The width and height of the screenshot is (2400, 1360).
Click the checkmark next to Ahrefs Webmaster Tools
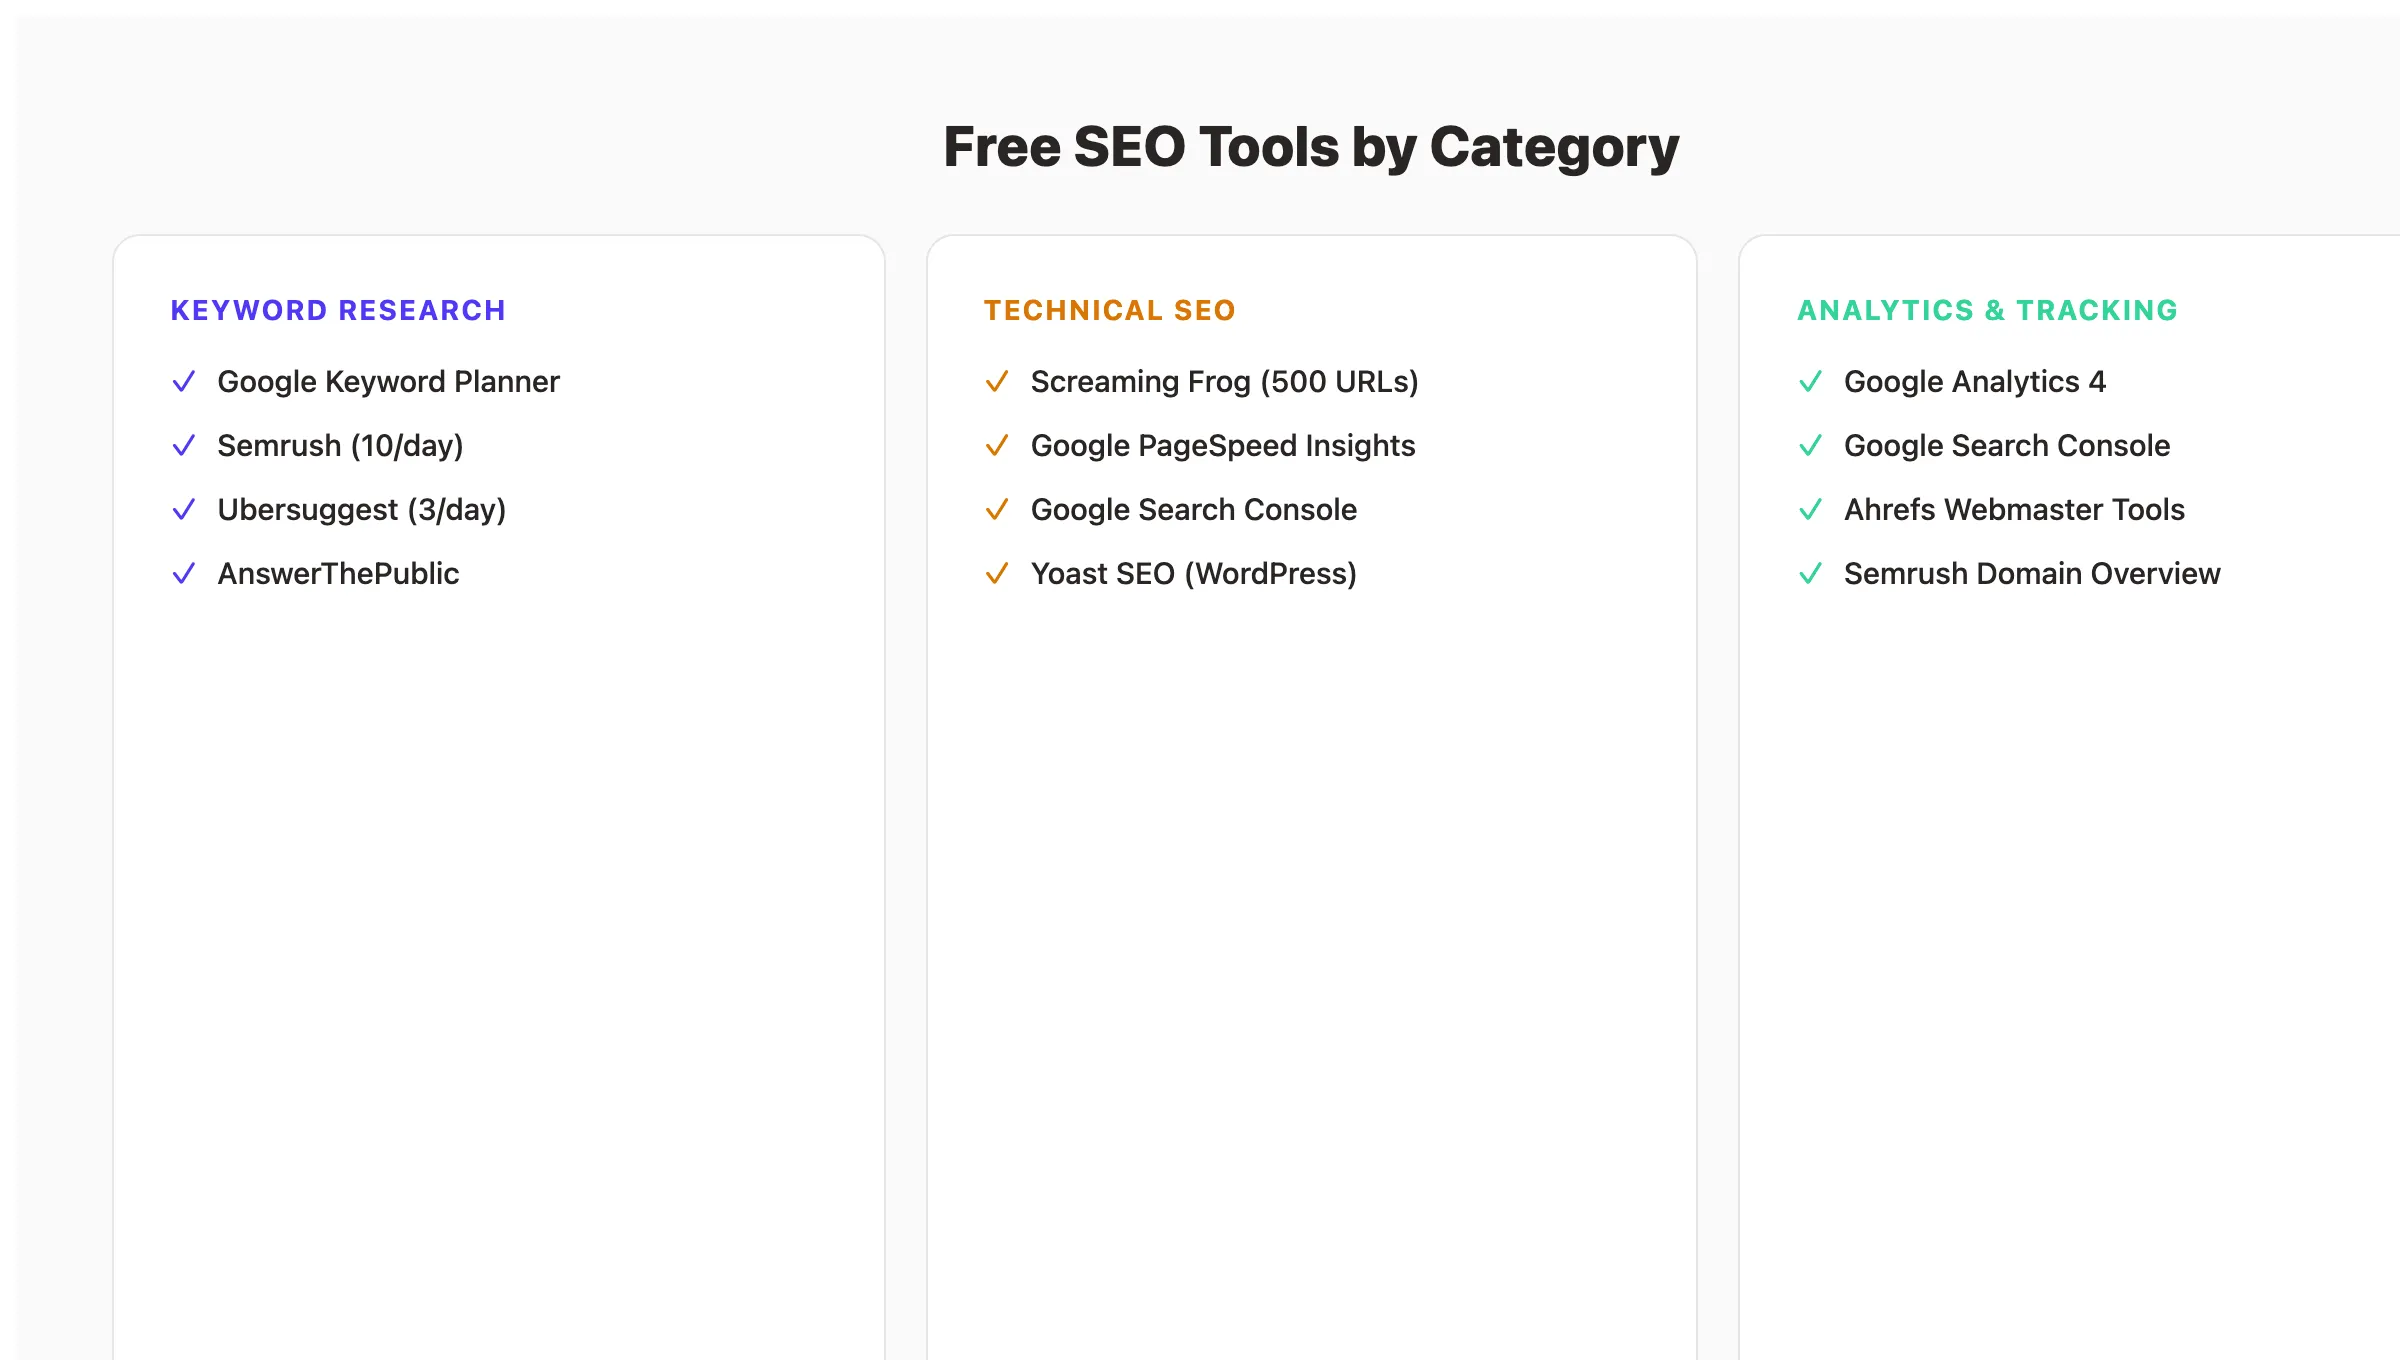coord(1811,509)
